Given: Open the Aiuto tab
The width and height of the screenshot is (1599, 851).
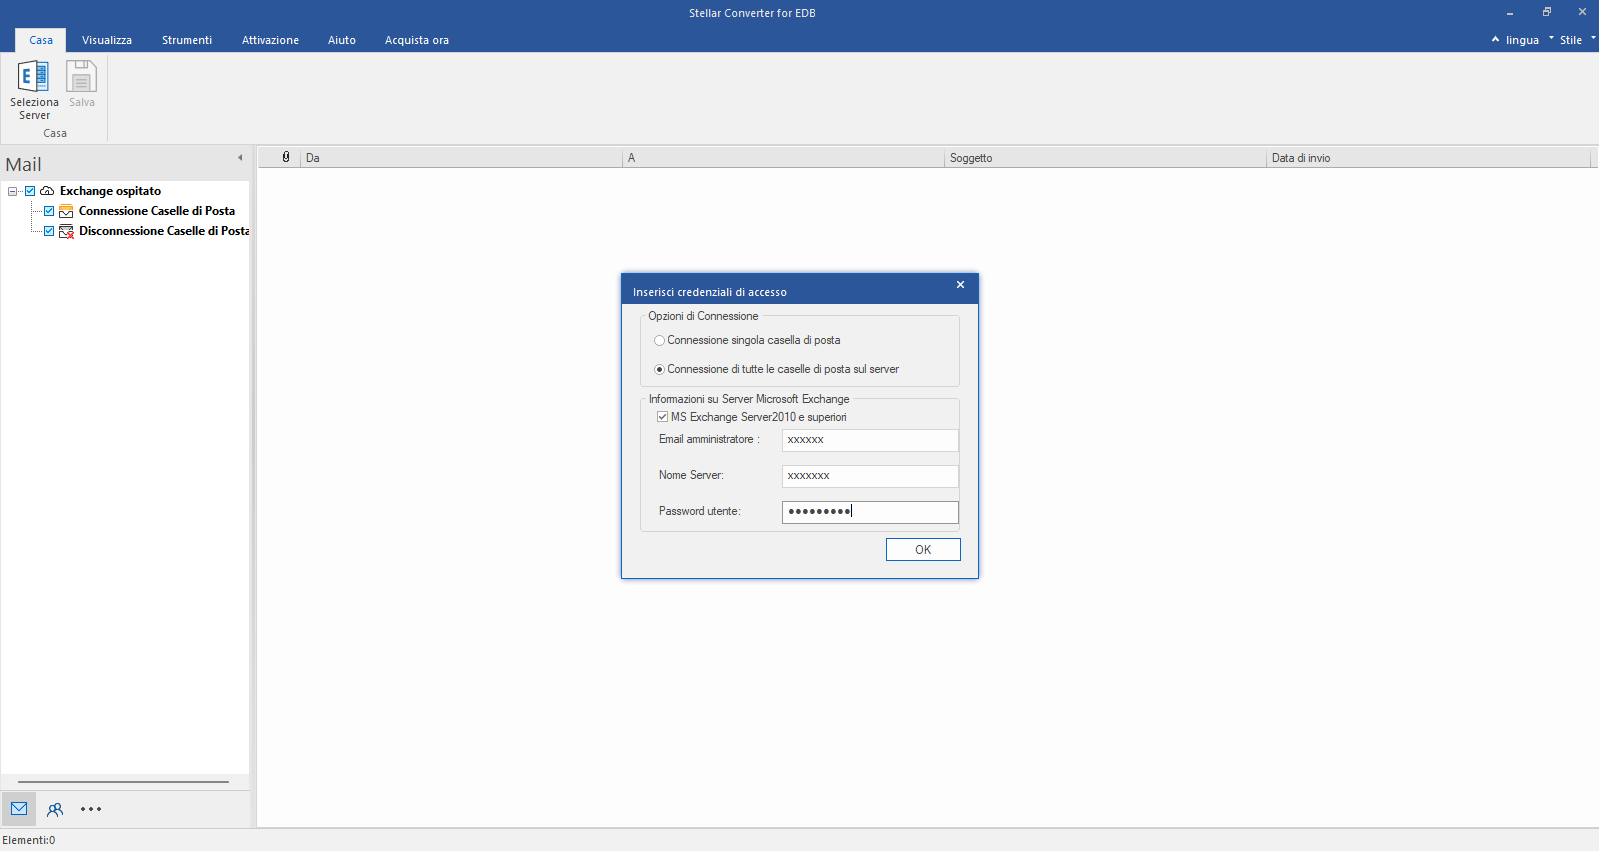Looking at the screenshot, I should (342, 40).
